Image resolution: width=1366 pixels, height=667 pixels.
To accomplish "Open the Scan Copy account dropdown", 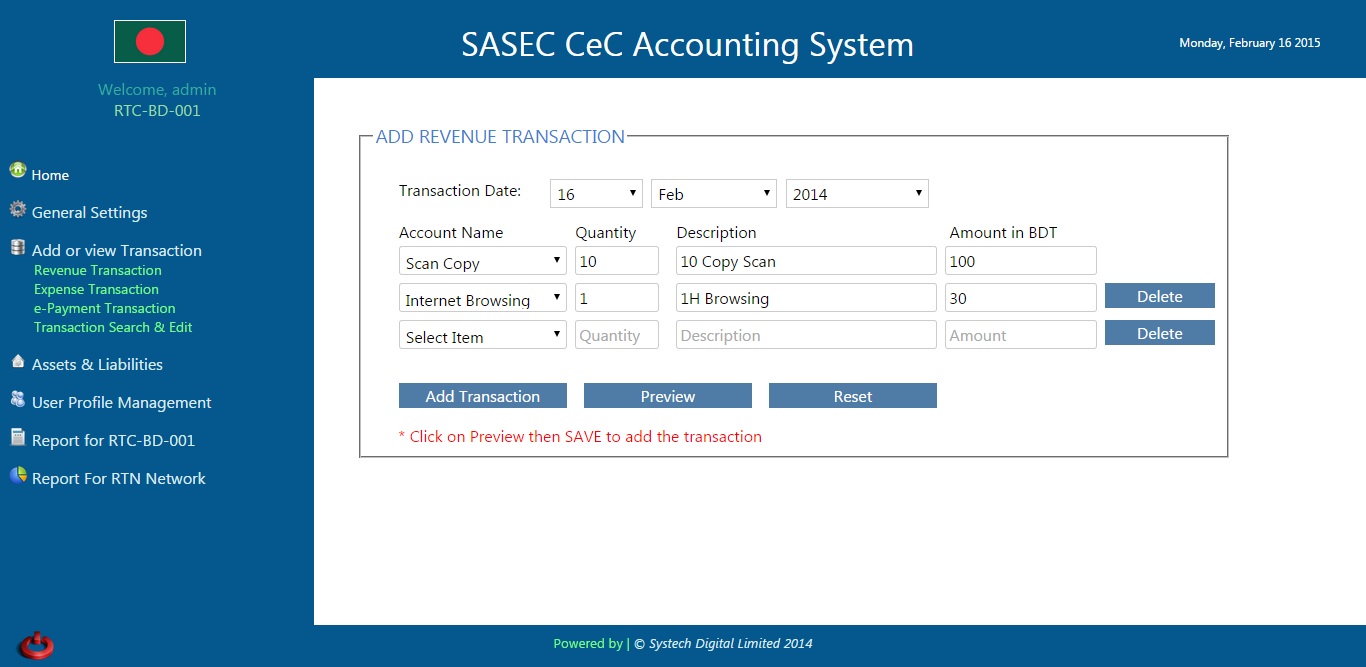I will 482,263.
